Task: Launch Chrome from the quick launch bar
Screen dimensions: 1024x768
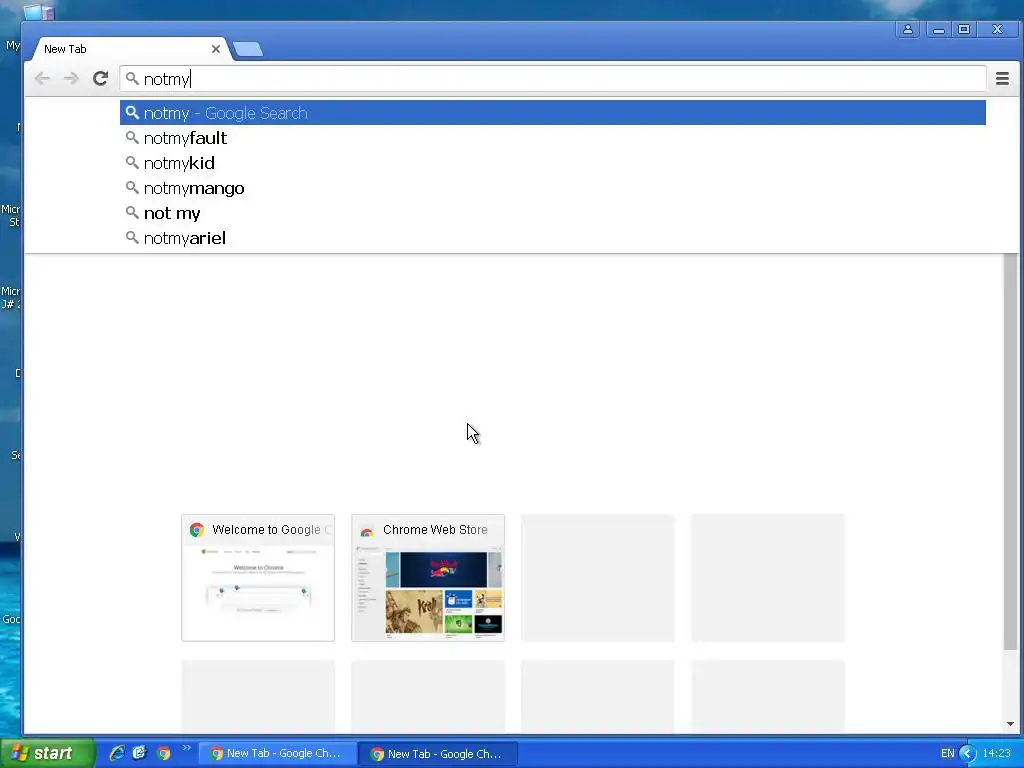Action: pyautogui.click(x=164, y=753)
